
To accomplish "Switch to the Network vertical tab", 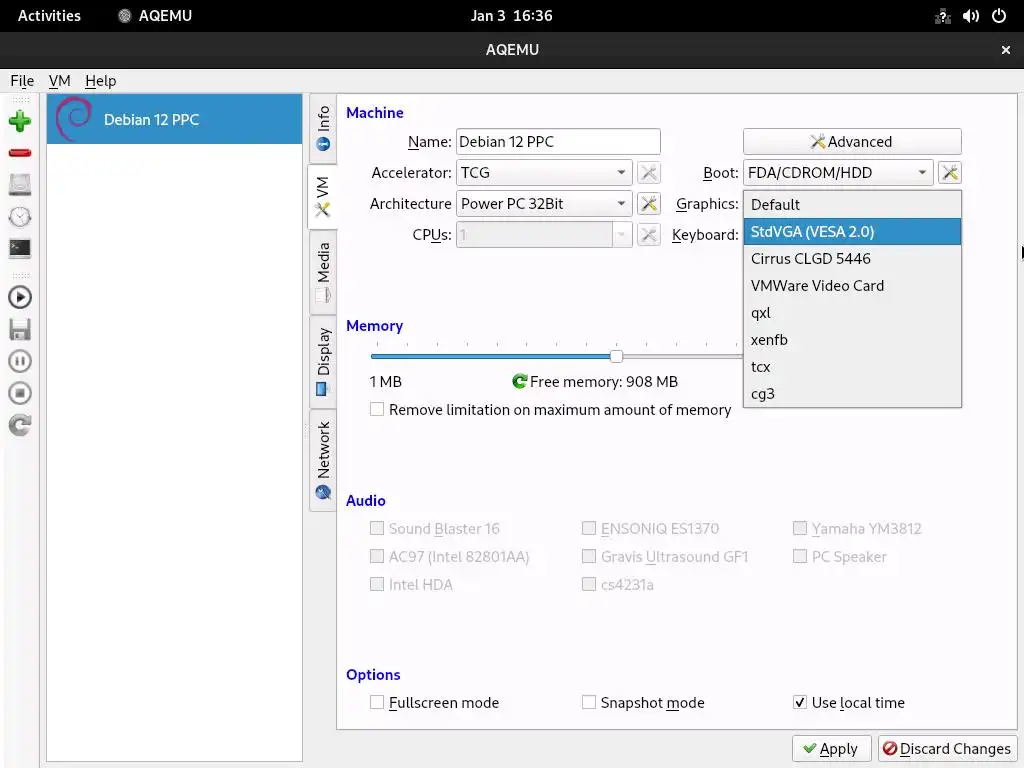I will [x=323, y=460].
